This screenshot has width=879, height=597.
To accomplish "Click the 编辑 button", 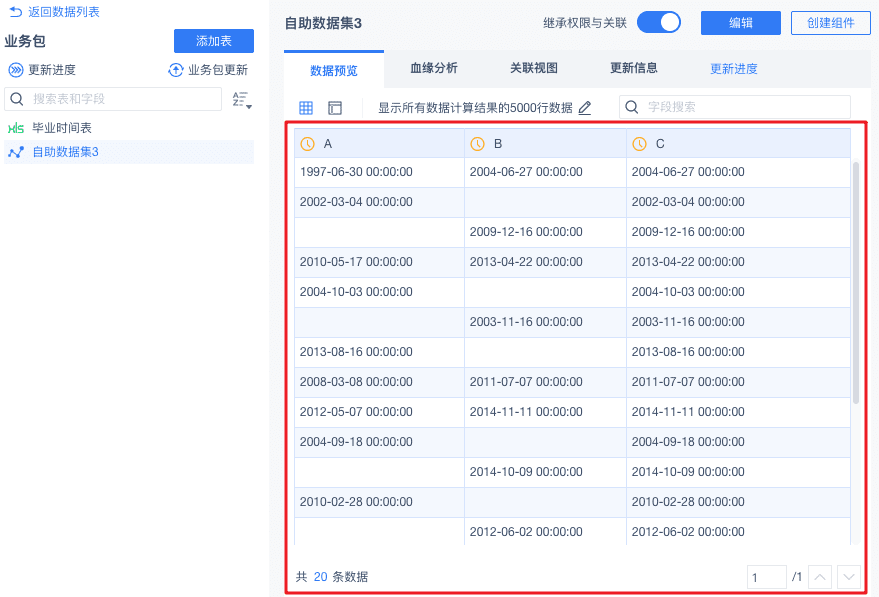I will pyautogui.click(x=741, y=23).
